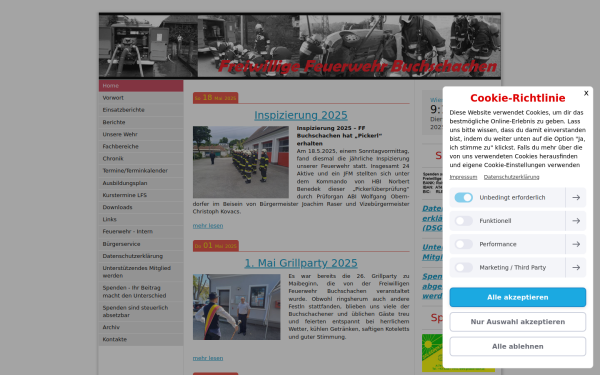Open Bürgerservice menu item
The height and width of the screenshot is (375, 600).
tap(141, 244)
